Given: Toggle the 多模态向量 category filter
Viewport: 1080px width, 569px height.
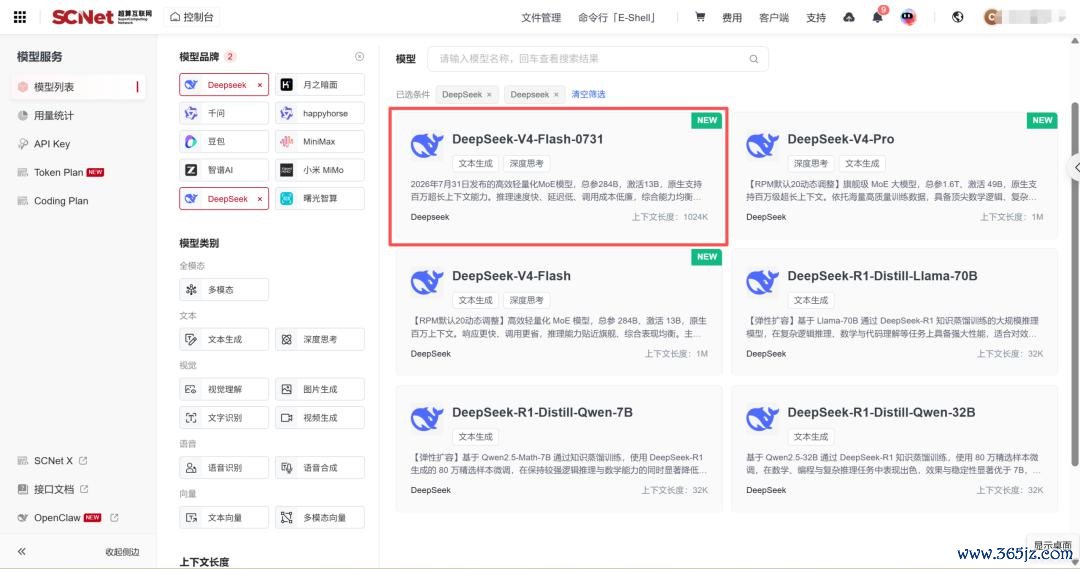Looking at the screenshot, I should coord(320,517).
